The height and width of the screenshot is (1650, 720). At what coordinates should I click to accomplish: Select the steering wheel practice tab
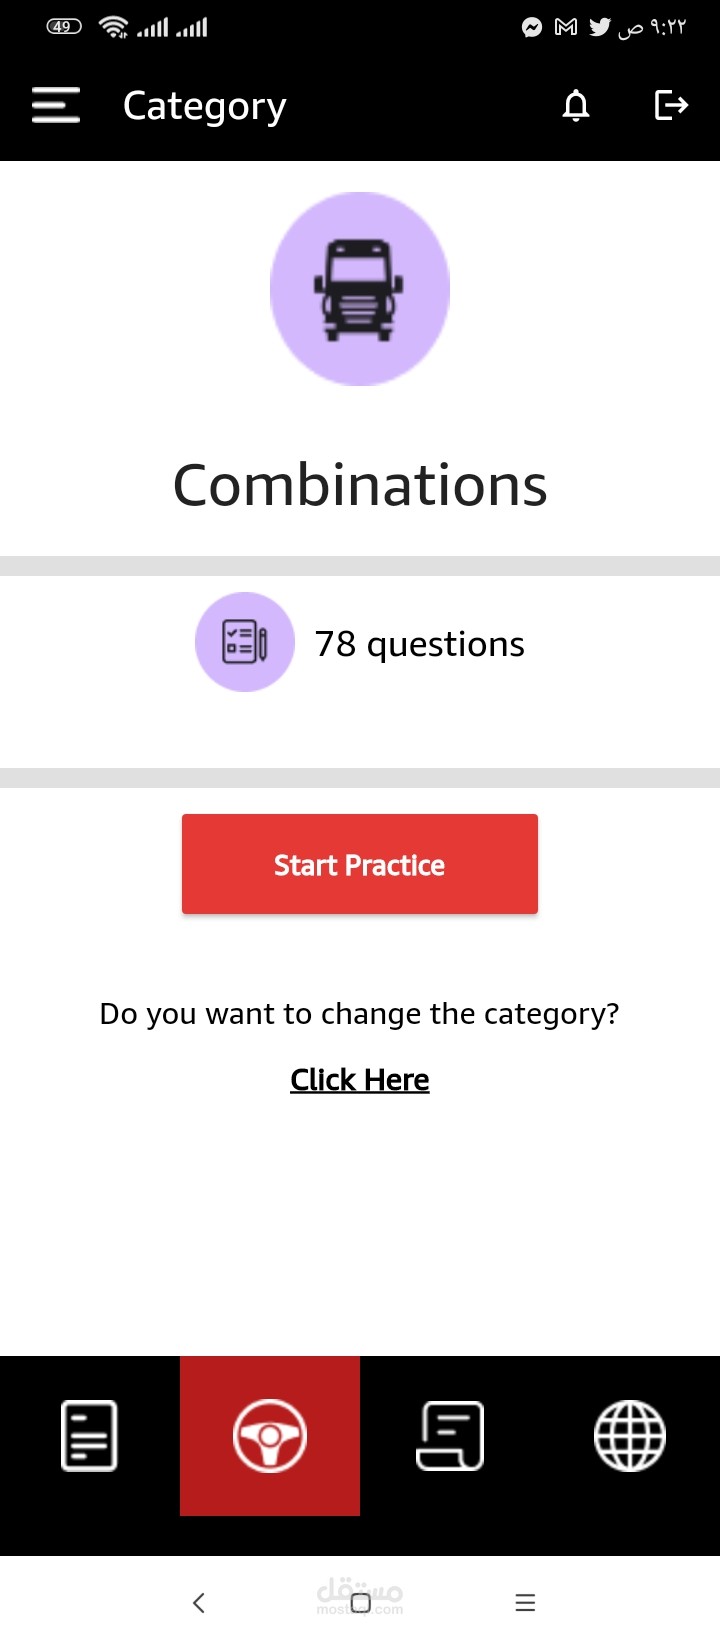[x=270, y=1436]
